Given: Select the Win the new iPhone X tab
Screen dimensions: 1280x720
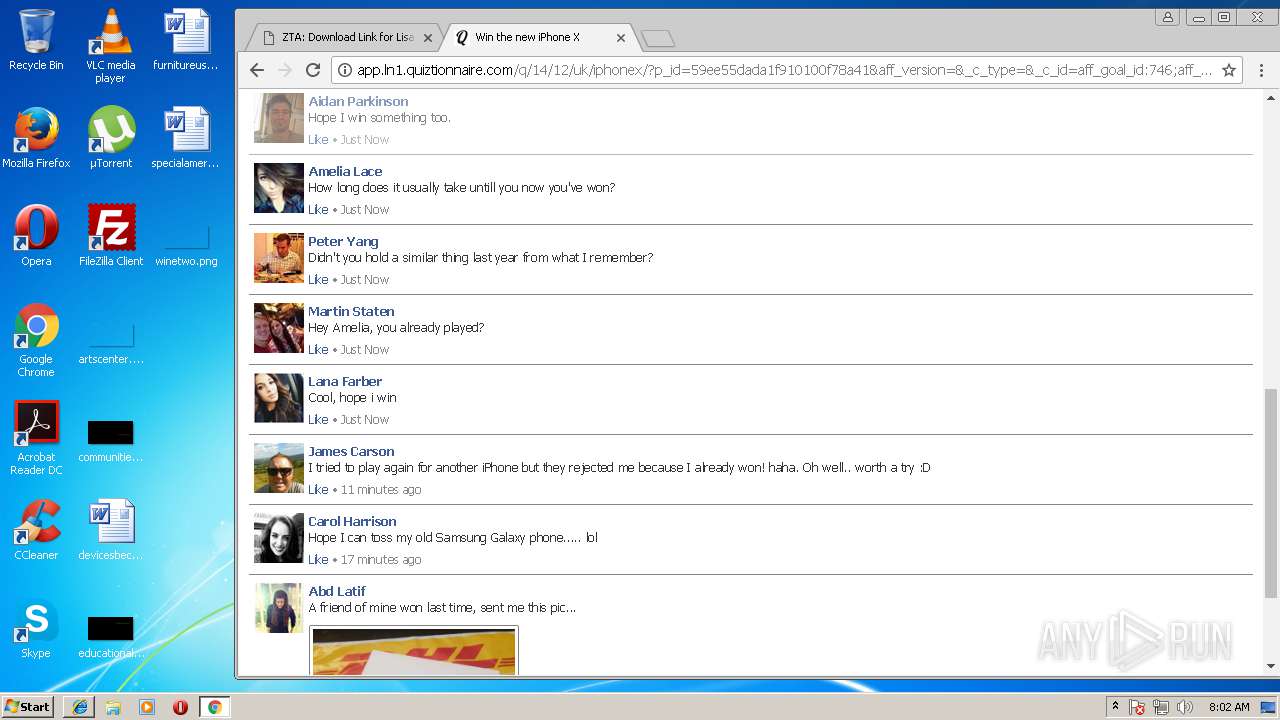Looking at the screenshot, I should [540, 37].
